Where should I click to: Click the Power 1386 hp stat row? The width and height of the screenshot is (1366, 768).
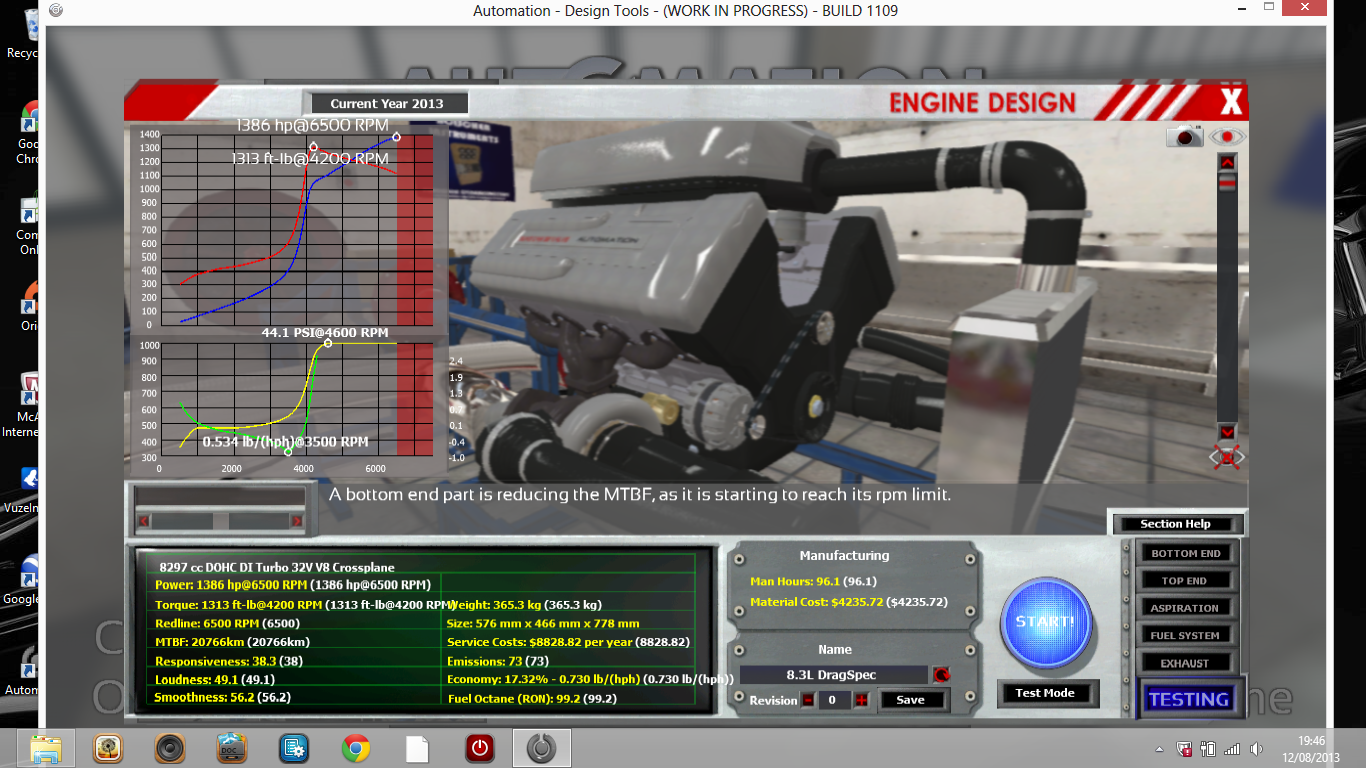pos(293,584)
